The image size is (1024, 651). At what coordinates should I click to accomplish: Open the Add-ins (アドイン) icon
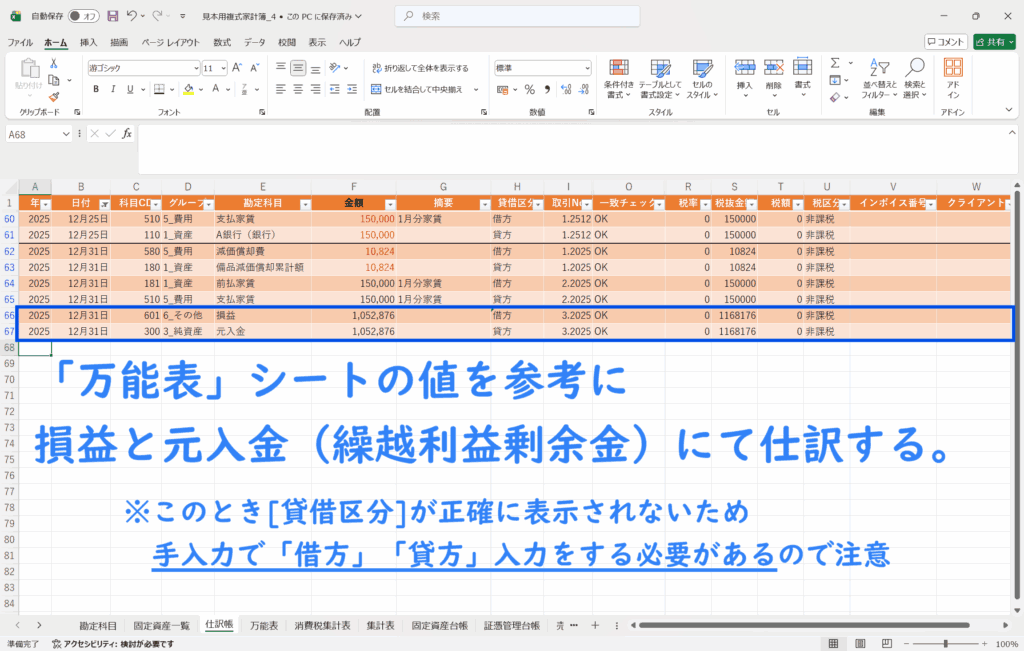tap(953, 75)
